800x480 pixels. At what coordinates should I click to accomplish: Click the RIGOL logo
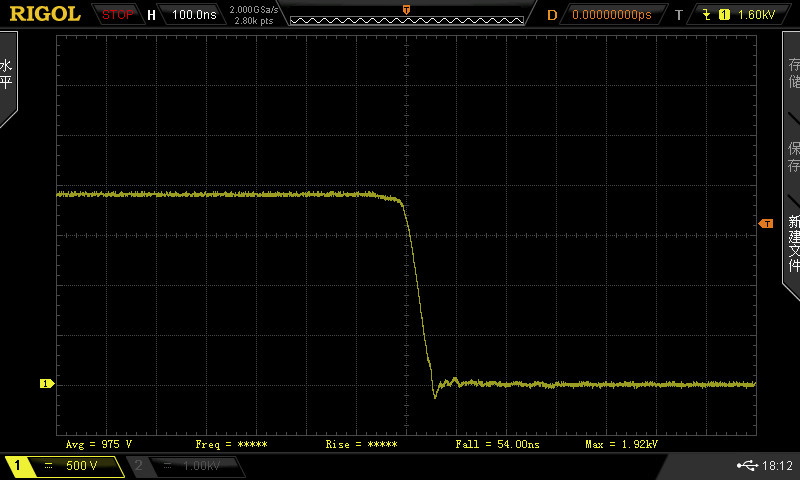pos(45,14)
